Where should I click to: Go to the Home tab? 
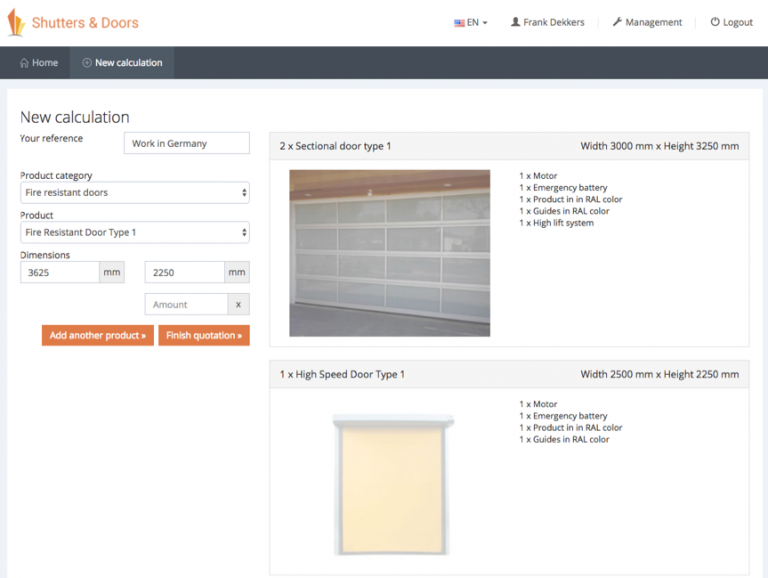click(39, 63)
